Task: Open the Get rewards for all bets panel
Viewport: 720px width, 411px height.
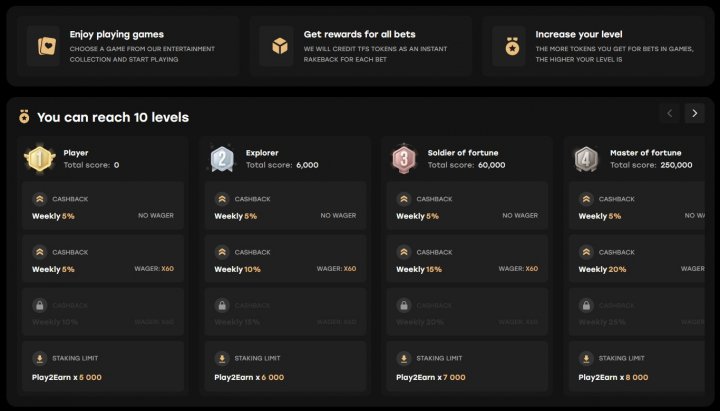Action: 361,46
